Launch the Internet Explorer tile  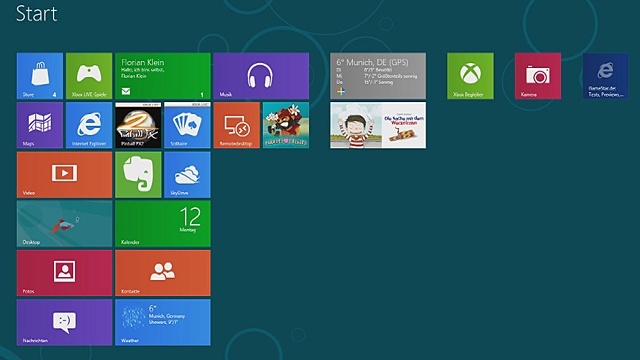[x=89, y=125]
